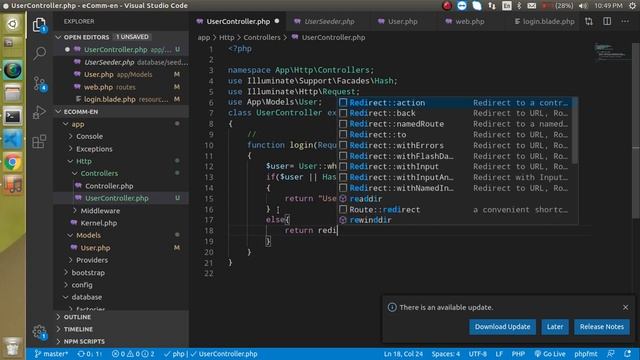Open the trash icon in the dock

[x=13, y=347]
